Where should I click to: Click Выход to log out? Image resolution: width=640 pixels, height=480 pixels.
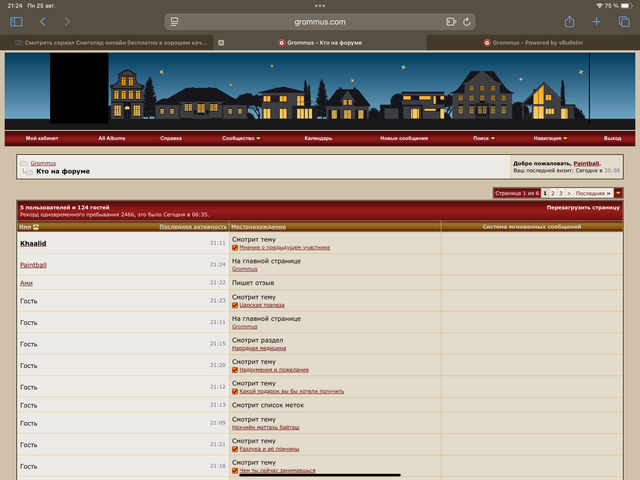(x=612, y=138)
